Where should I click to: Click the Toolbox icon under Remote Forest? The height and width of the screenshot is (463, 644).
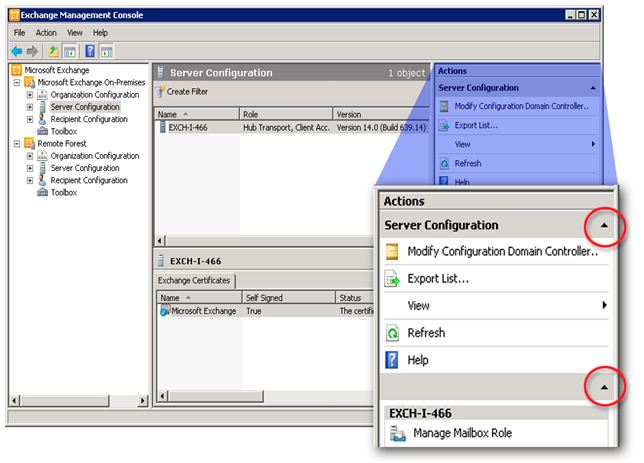click(x=43, y=192)
